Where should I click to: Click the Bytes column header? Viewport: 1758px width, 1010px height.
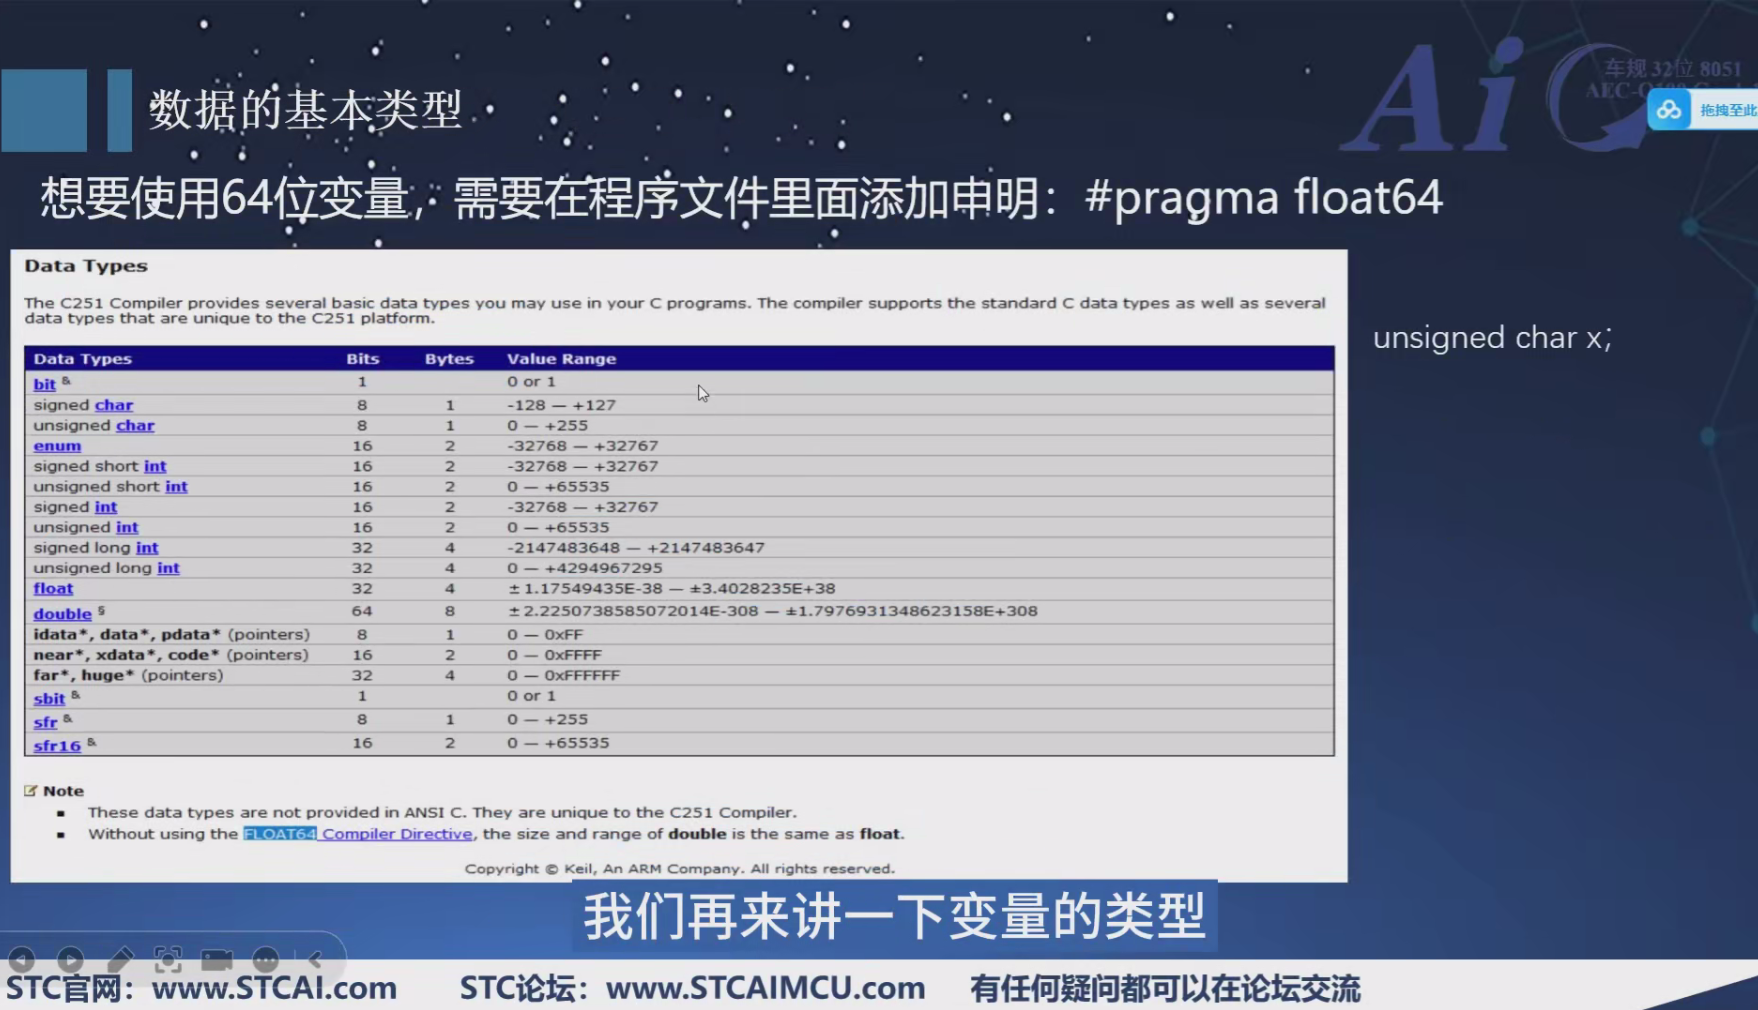point(449,359)
